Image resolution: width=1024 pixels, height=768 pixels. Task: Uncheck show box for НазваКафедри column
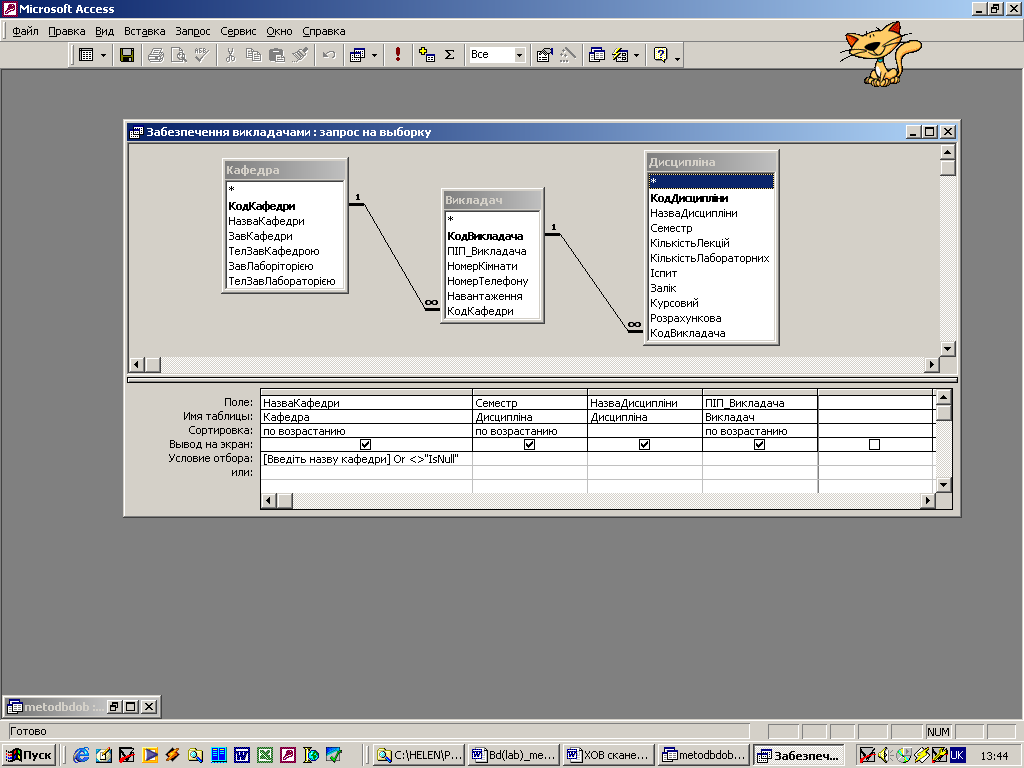pos(365,445)
